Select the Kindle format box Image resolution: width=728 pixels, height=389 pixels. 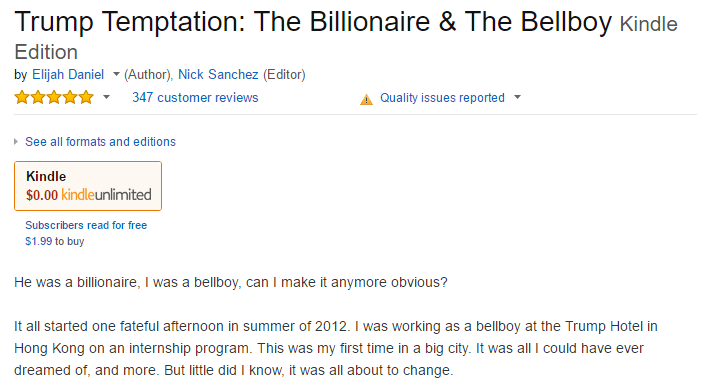pyautogui.click(x=88, y=186)
